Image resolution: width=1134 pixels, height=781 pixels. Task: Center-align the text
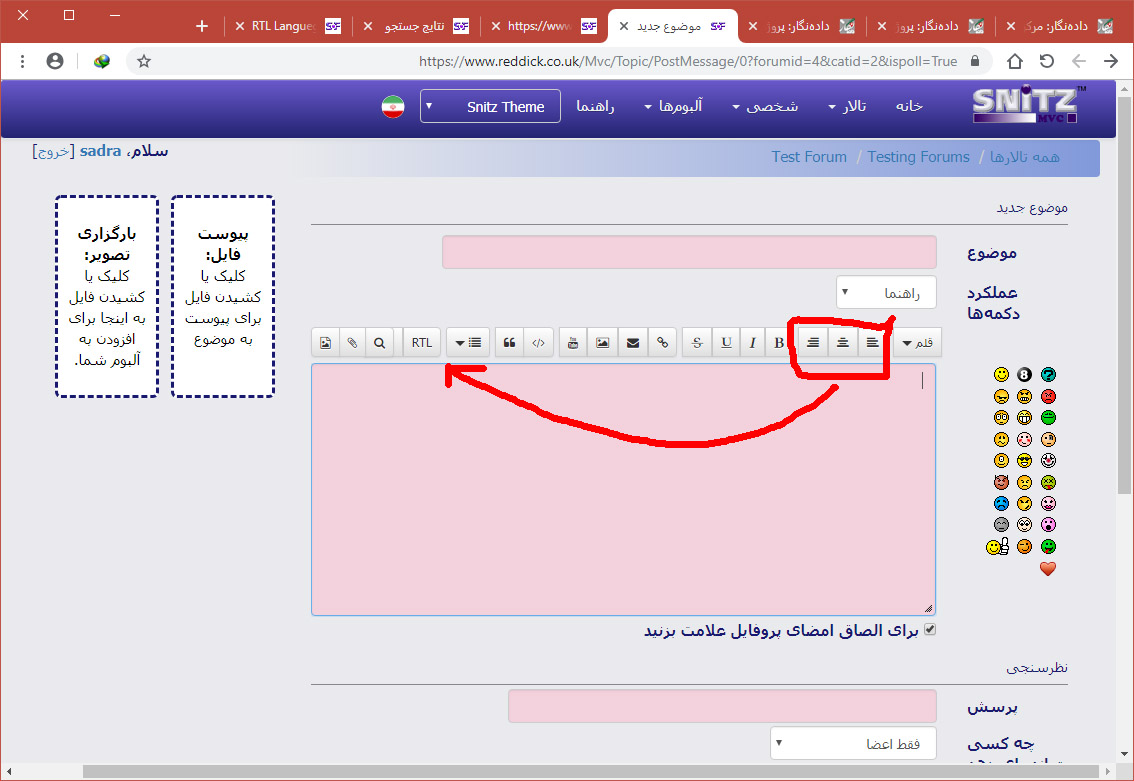click(x=843, y=343)
